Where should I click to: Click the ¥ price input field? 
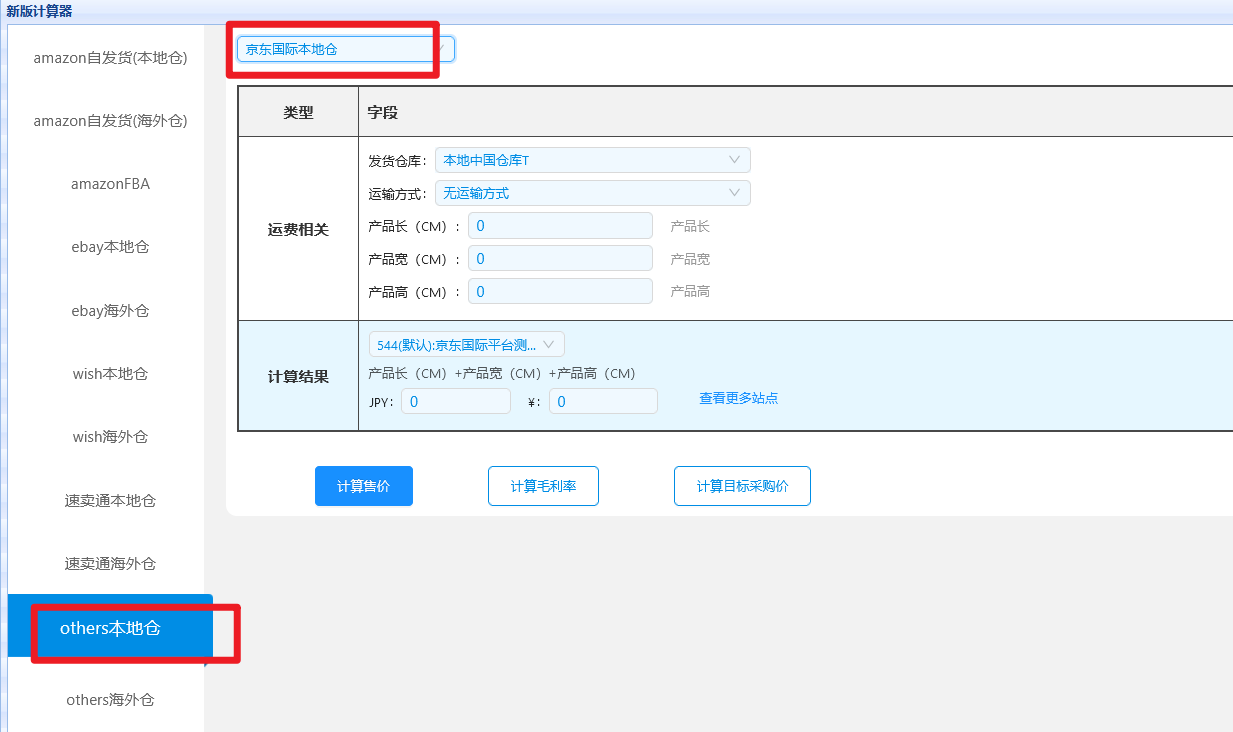[x=603, y=401]
